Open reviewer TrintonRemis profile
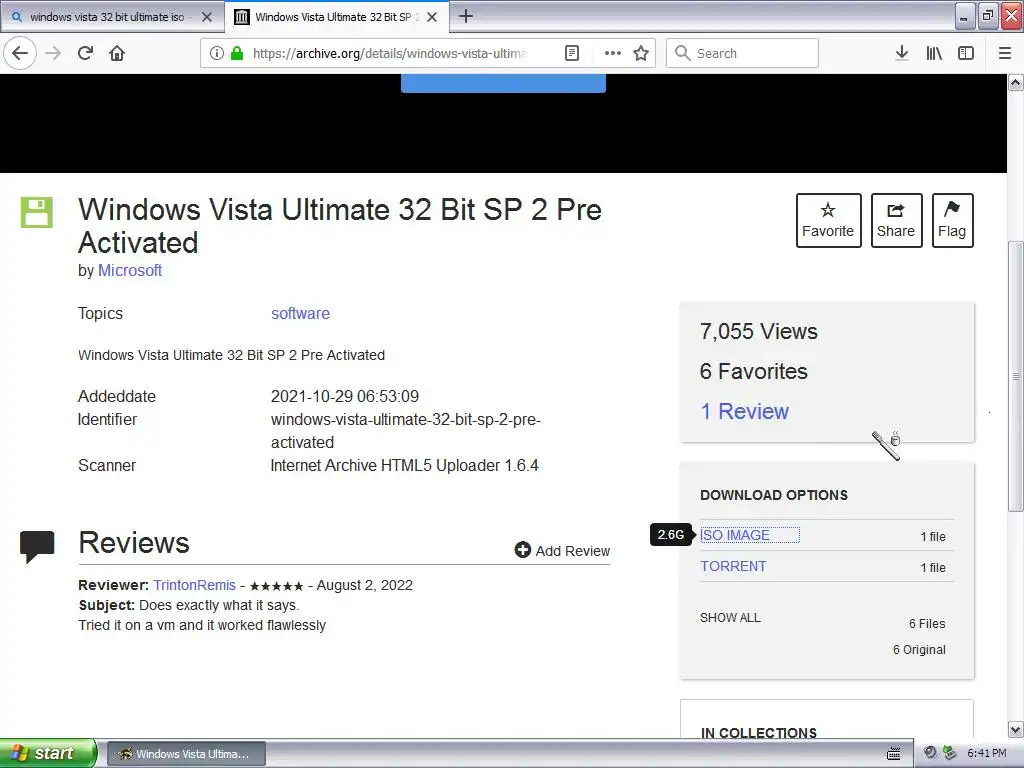This screenshot has height=768, width=1024. coord(194,585)
